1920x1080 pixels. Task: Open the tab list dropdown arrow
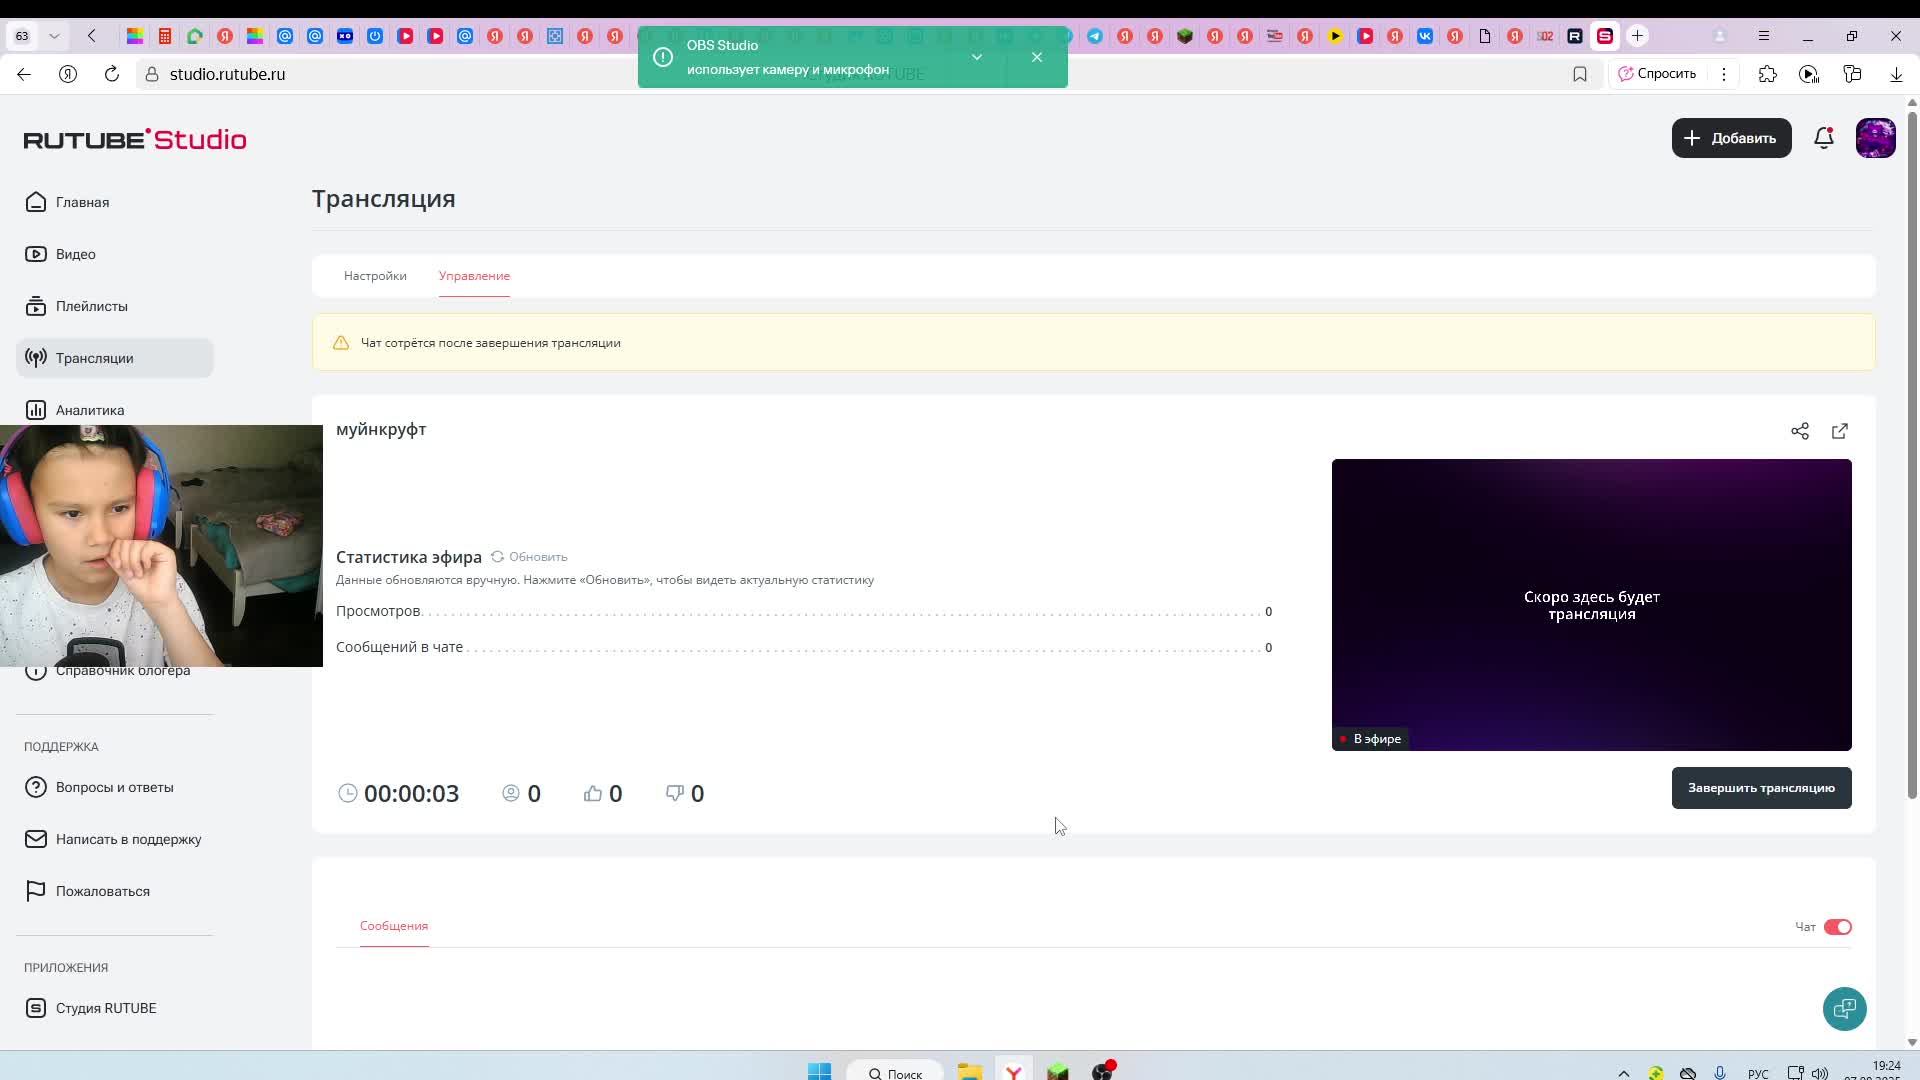point(54,36)
